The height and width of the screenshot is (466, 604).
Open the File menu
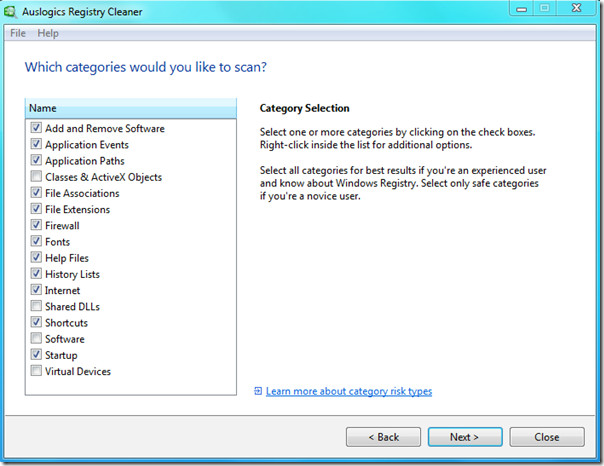[18, 33]
